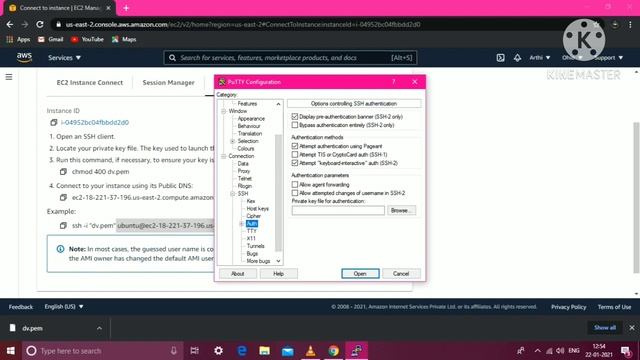Enable Attempt TIS or CryptoCard auth

pyautogui.click(x=295, y=155)
